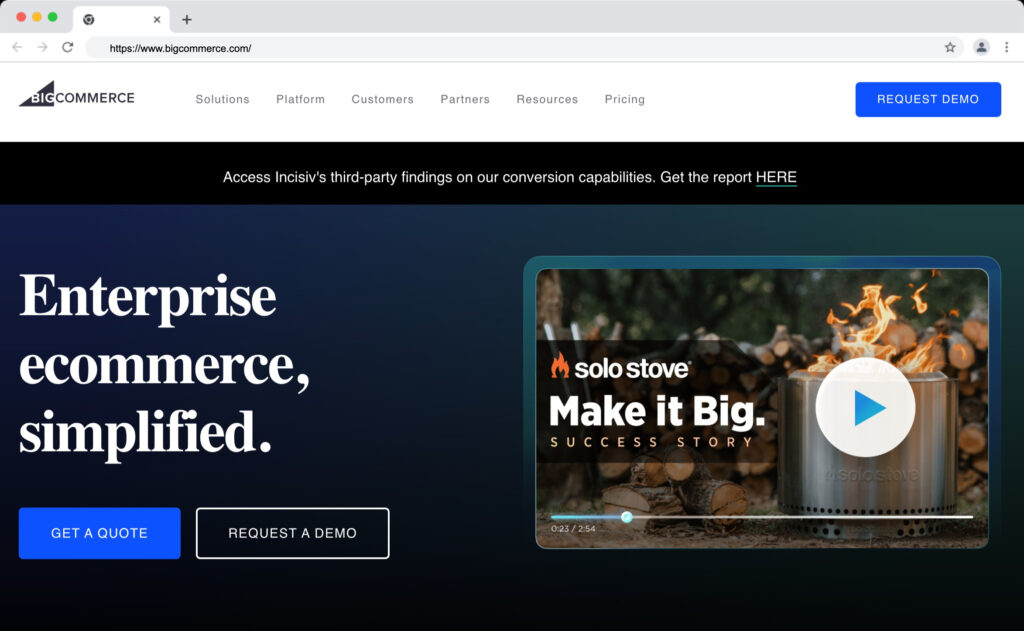Click the Request a Demo outlined button
1024x631 pixels.
[293, 533]
